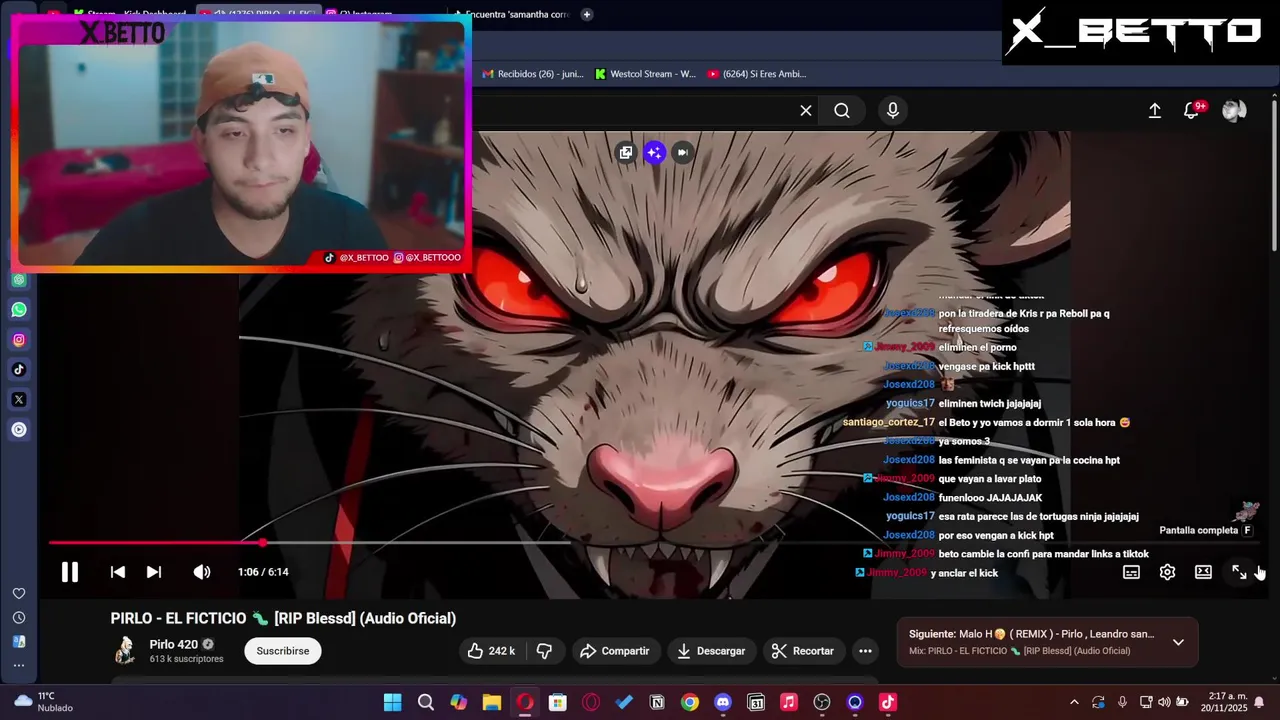Image resolution: width=1280 pixels, height=720 pixels.
Task: Open the Pirlo 420 channel name
Action: click(174, 645)
